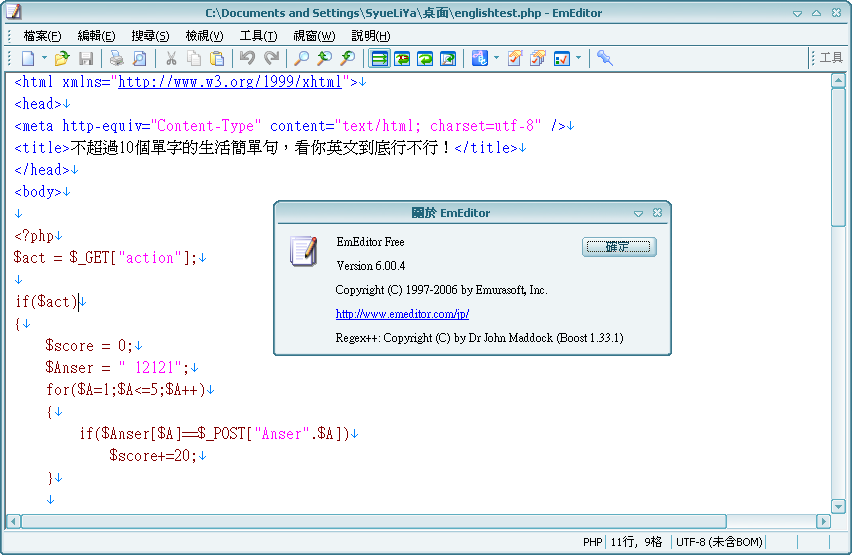Open Find with the magnifier icon

301,58
